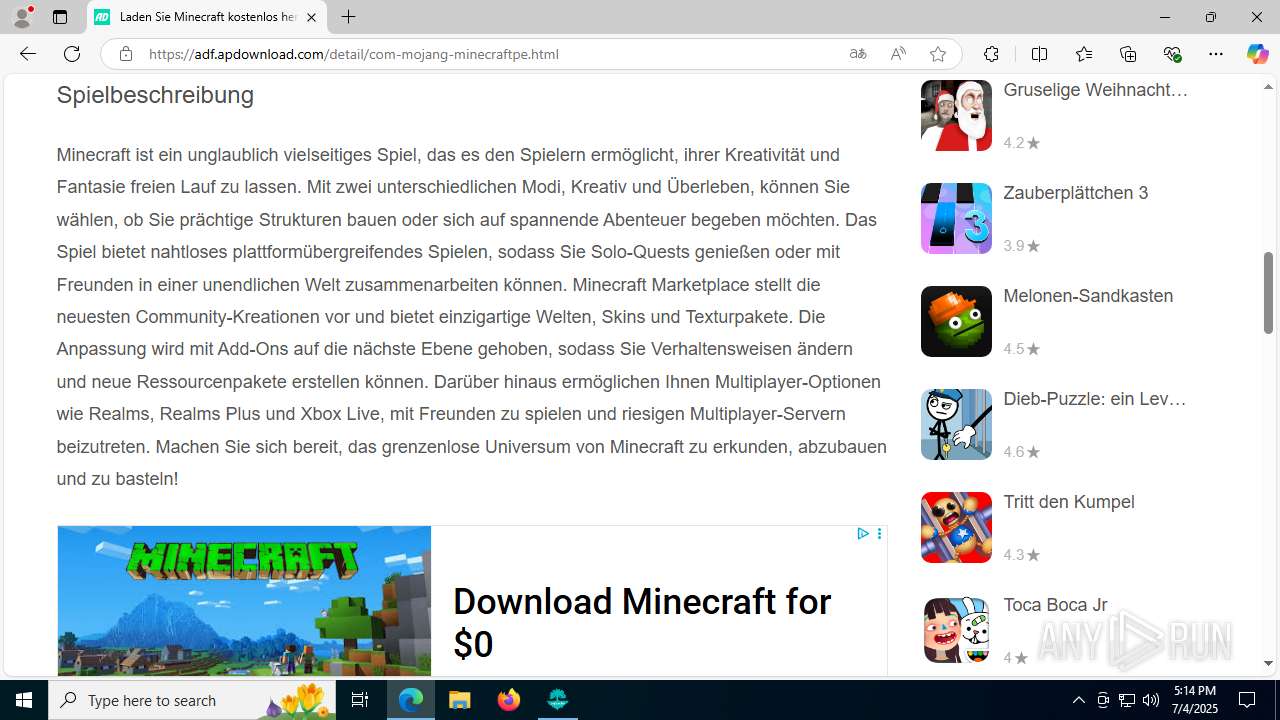The height and width of the screenshot is (720, 1280).
Task: Open Collections panel
Action: 1128,54
